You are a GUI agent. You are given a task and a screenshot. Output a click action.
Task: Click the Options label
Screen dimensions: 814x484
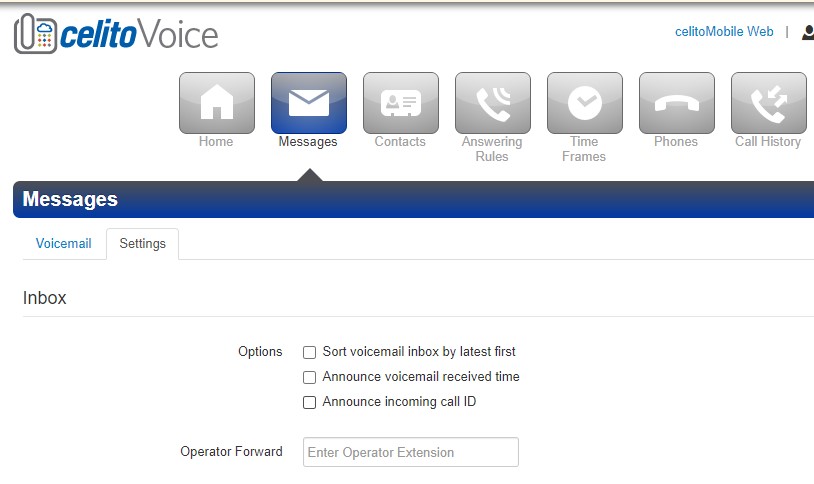point(260,352)
